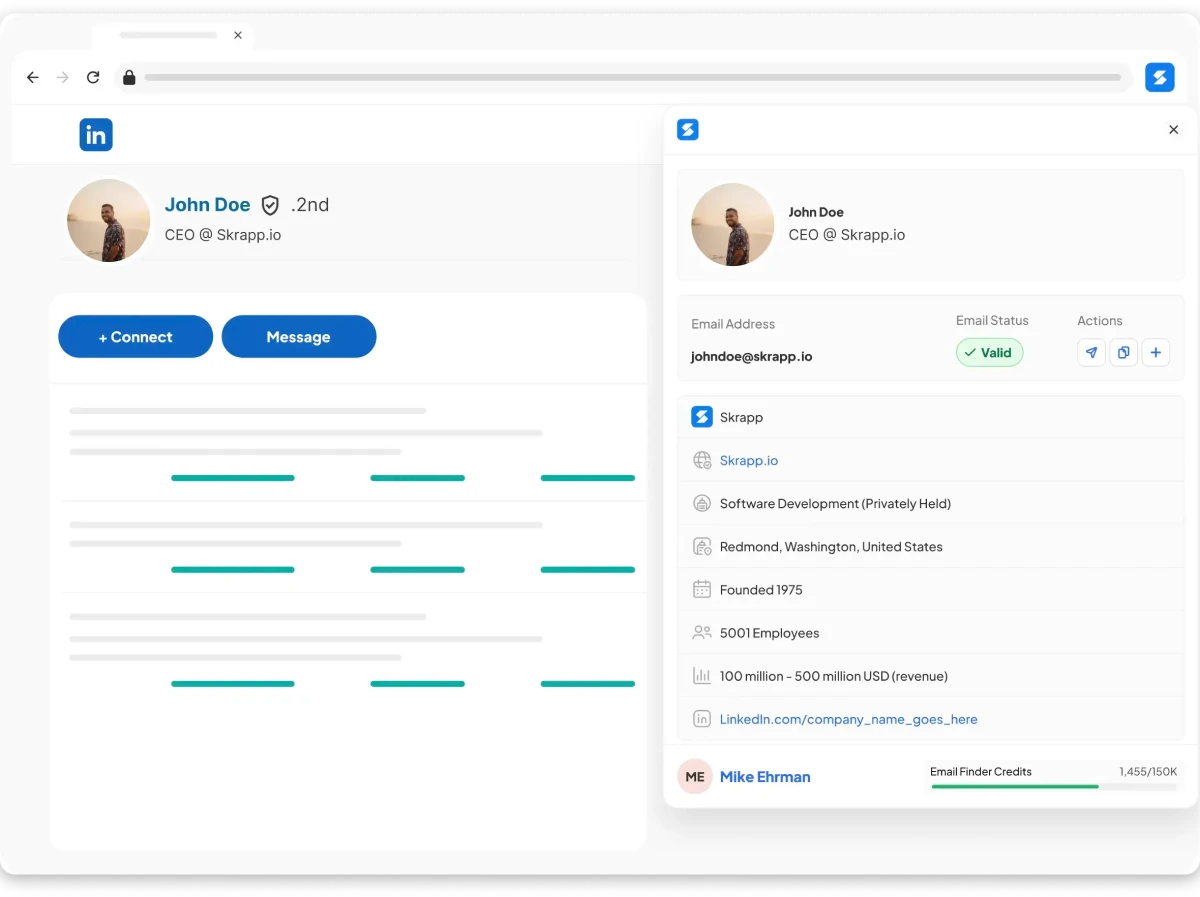Click the browser back arrow
The height and width of the screenshot is (897, 1200).
33,77
